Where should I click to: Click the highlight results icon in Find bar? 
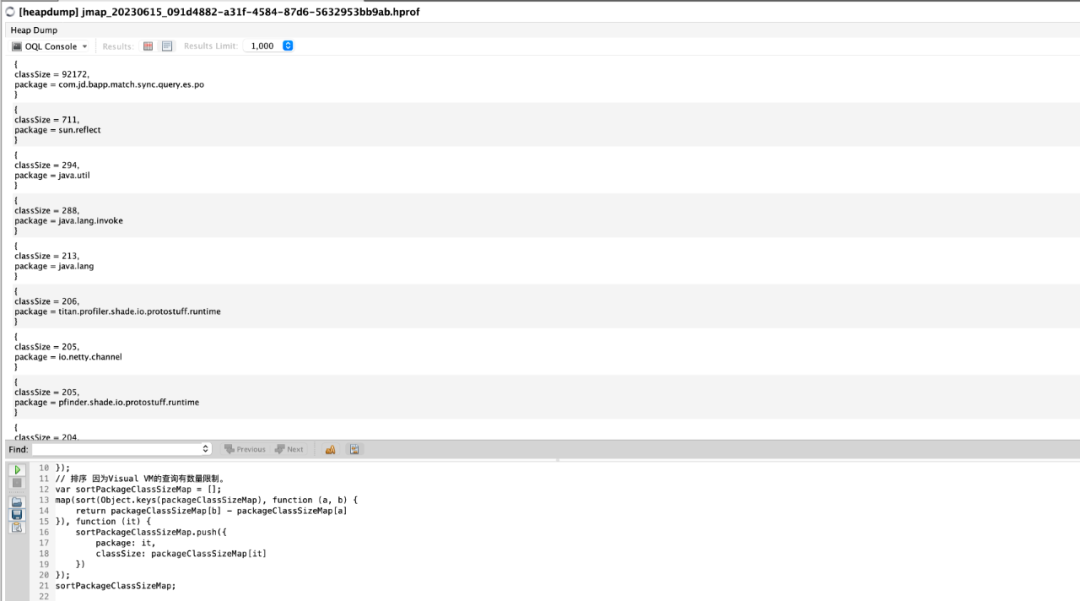click(x=331, y=450)
